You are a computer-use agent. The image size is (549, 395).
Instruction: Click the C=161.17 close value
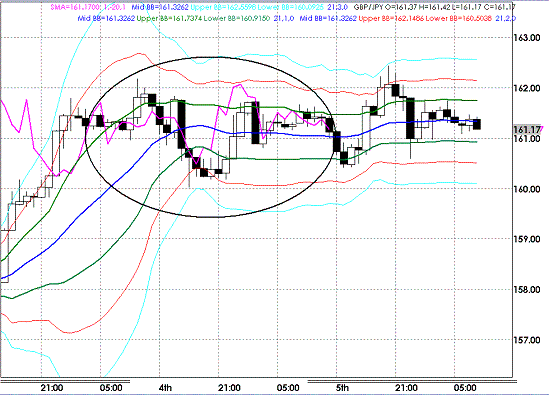[500, 7]
